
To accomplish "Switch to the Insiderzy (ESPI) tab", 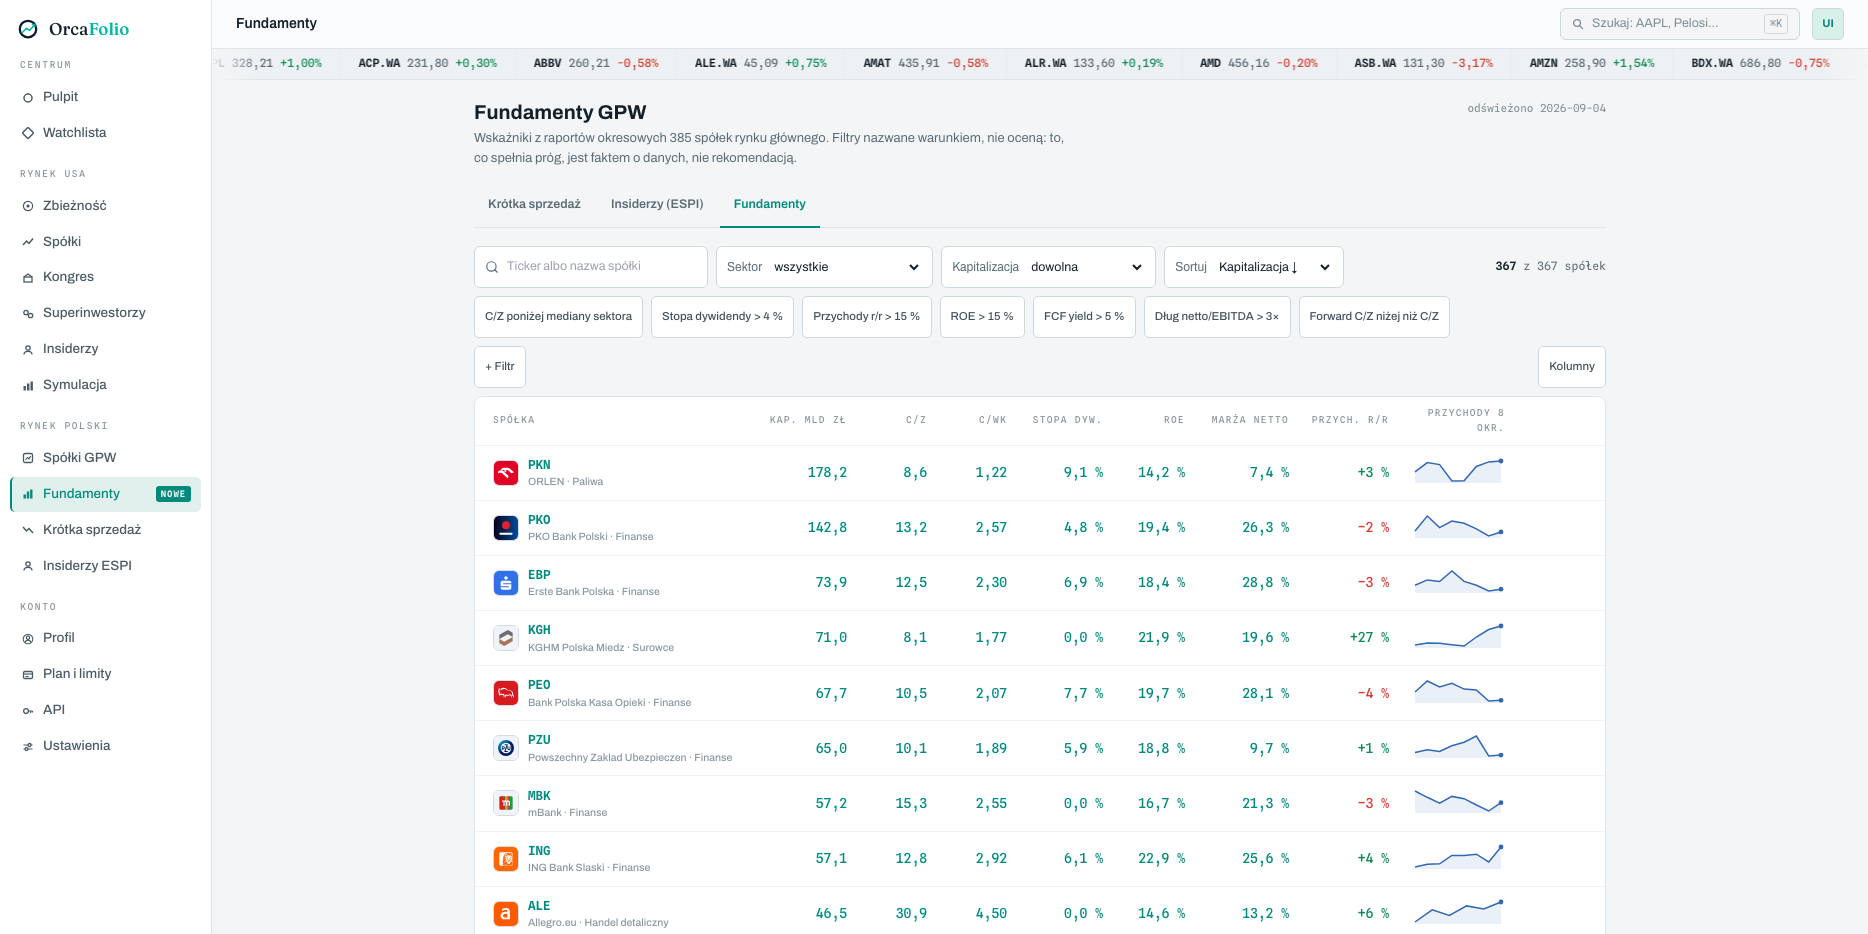I will (x=657, y=204).
